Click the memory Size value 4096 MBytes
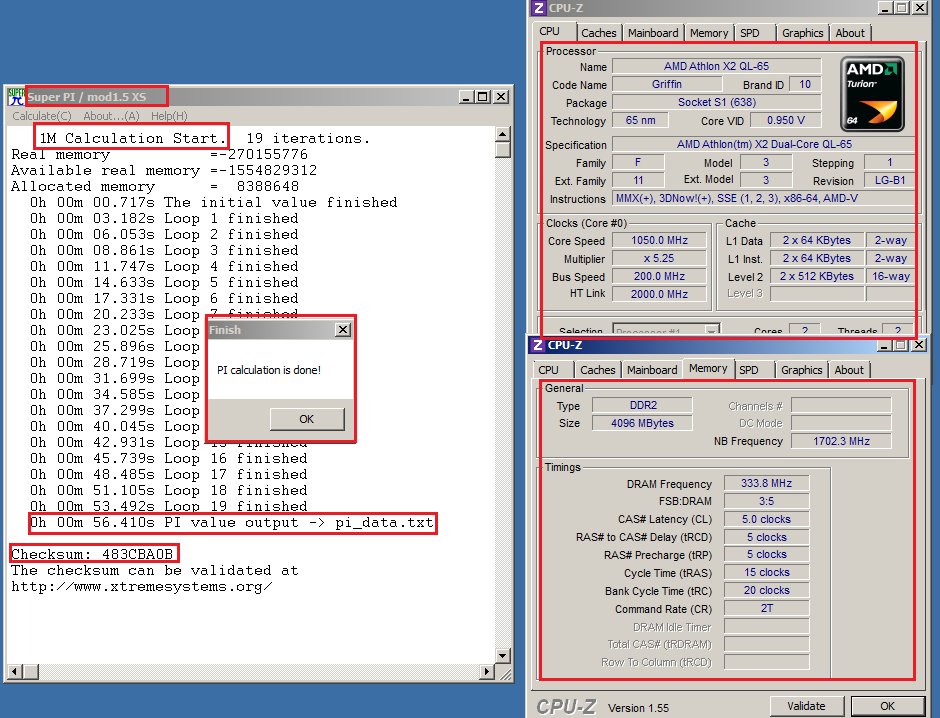The width and height of the screenshot is (940, 718). [x=643, y=423]
